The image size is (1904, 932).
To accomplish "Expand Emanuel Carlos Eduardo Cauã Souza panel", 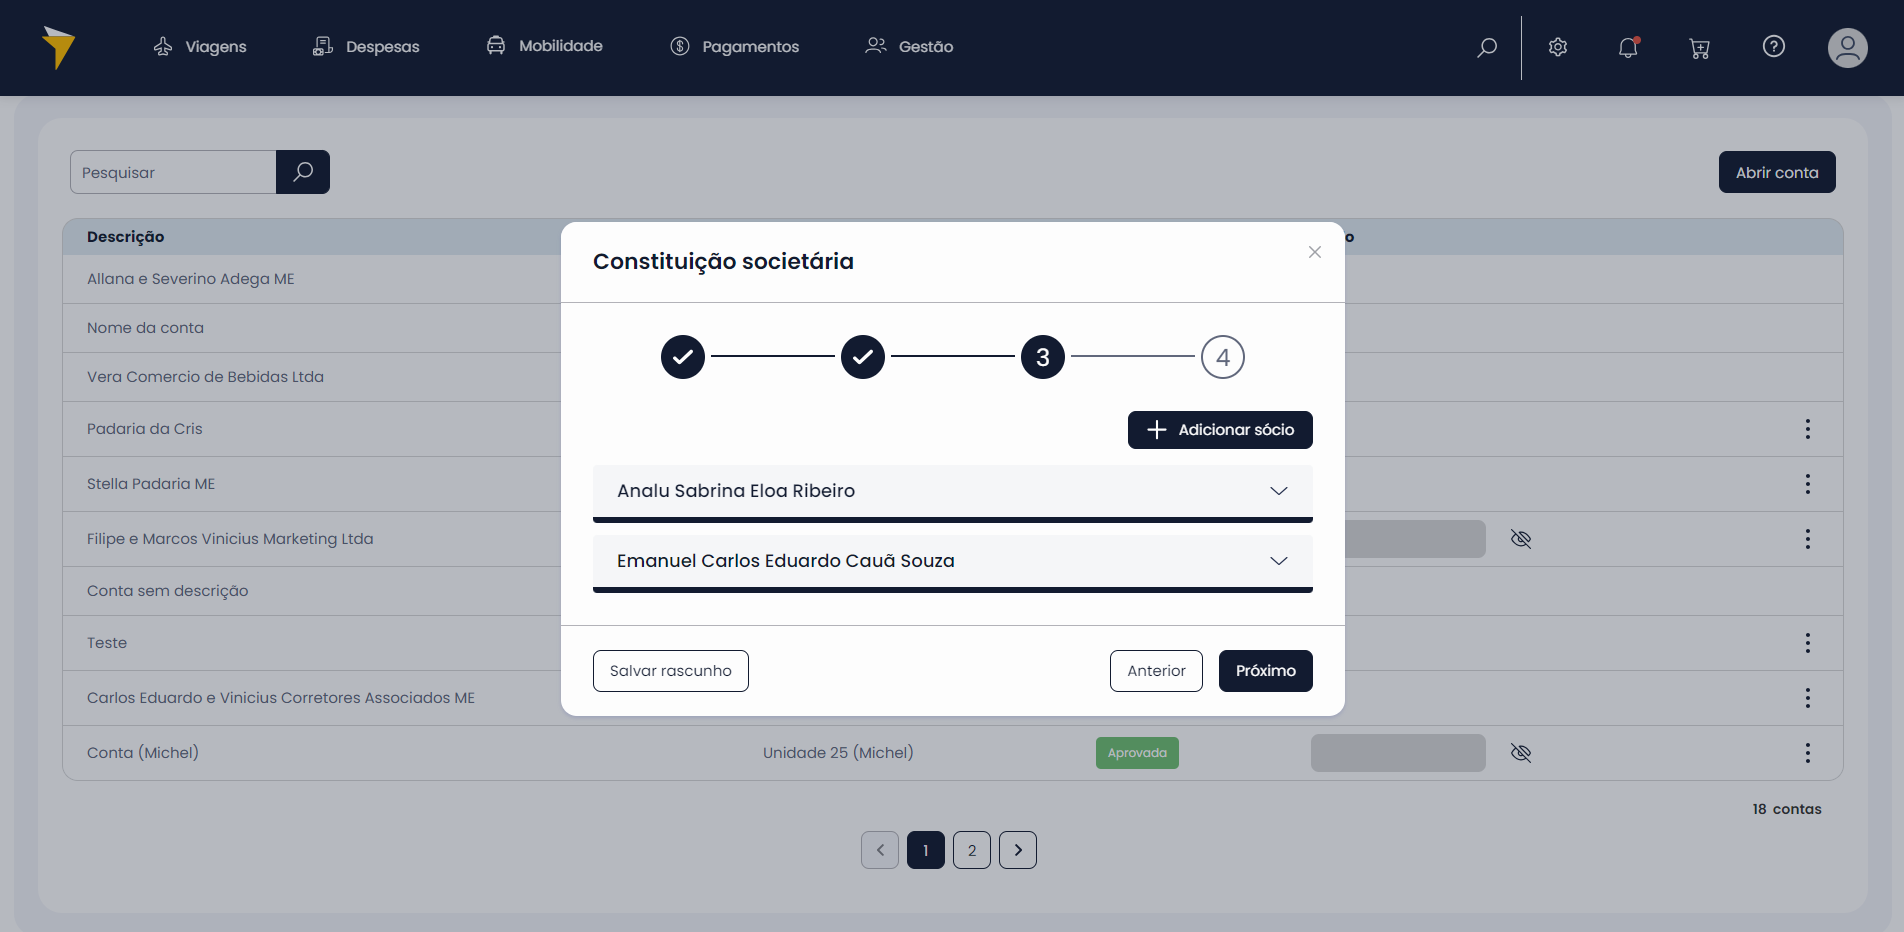I will (1278, 561).
